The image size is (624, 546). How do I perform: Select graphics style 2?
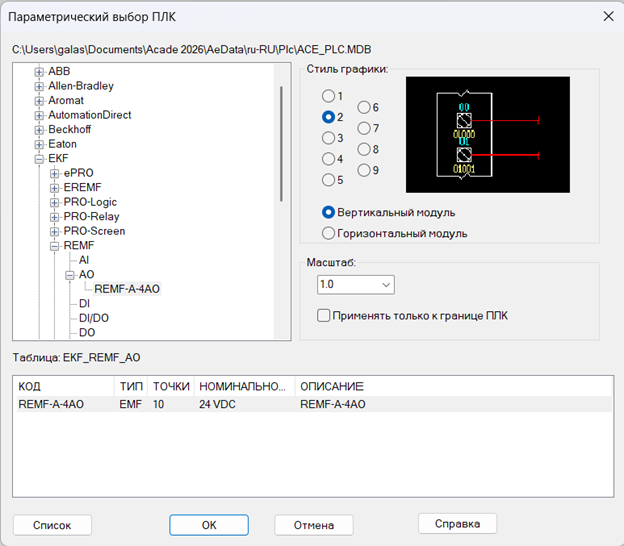pos(328,117)
